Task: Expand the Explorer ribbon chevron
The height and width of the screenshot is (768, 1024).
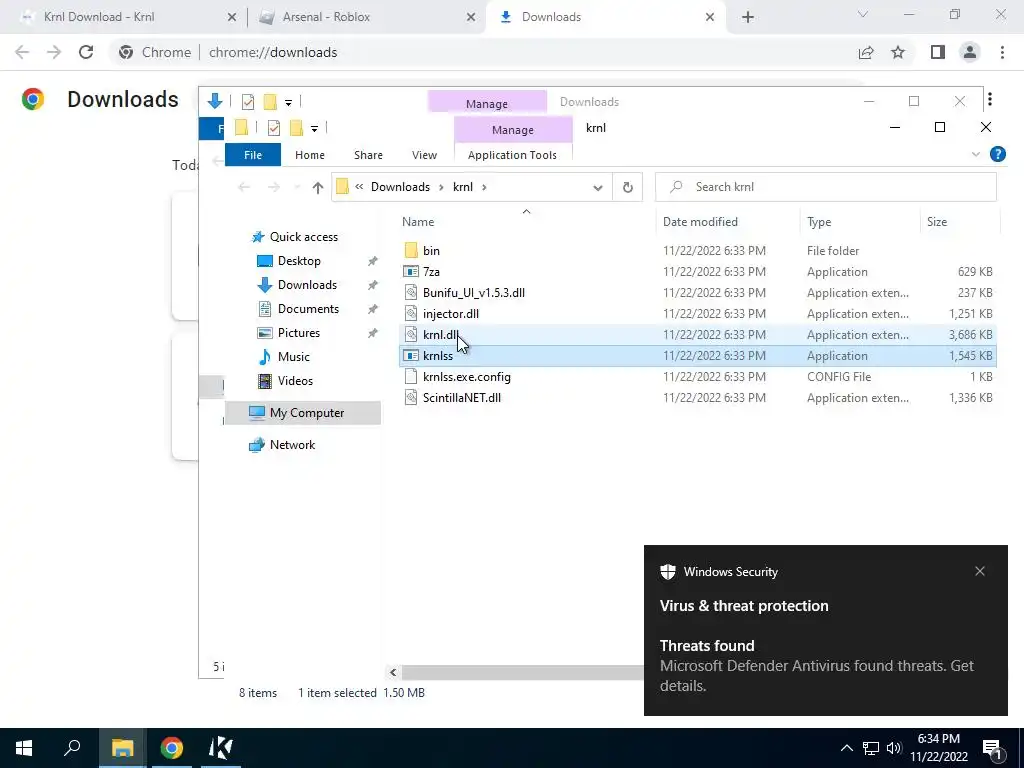Action: tap(976, 155)
